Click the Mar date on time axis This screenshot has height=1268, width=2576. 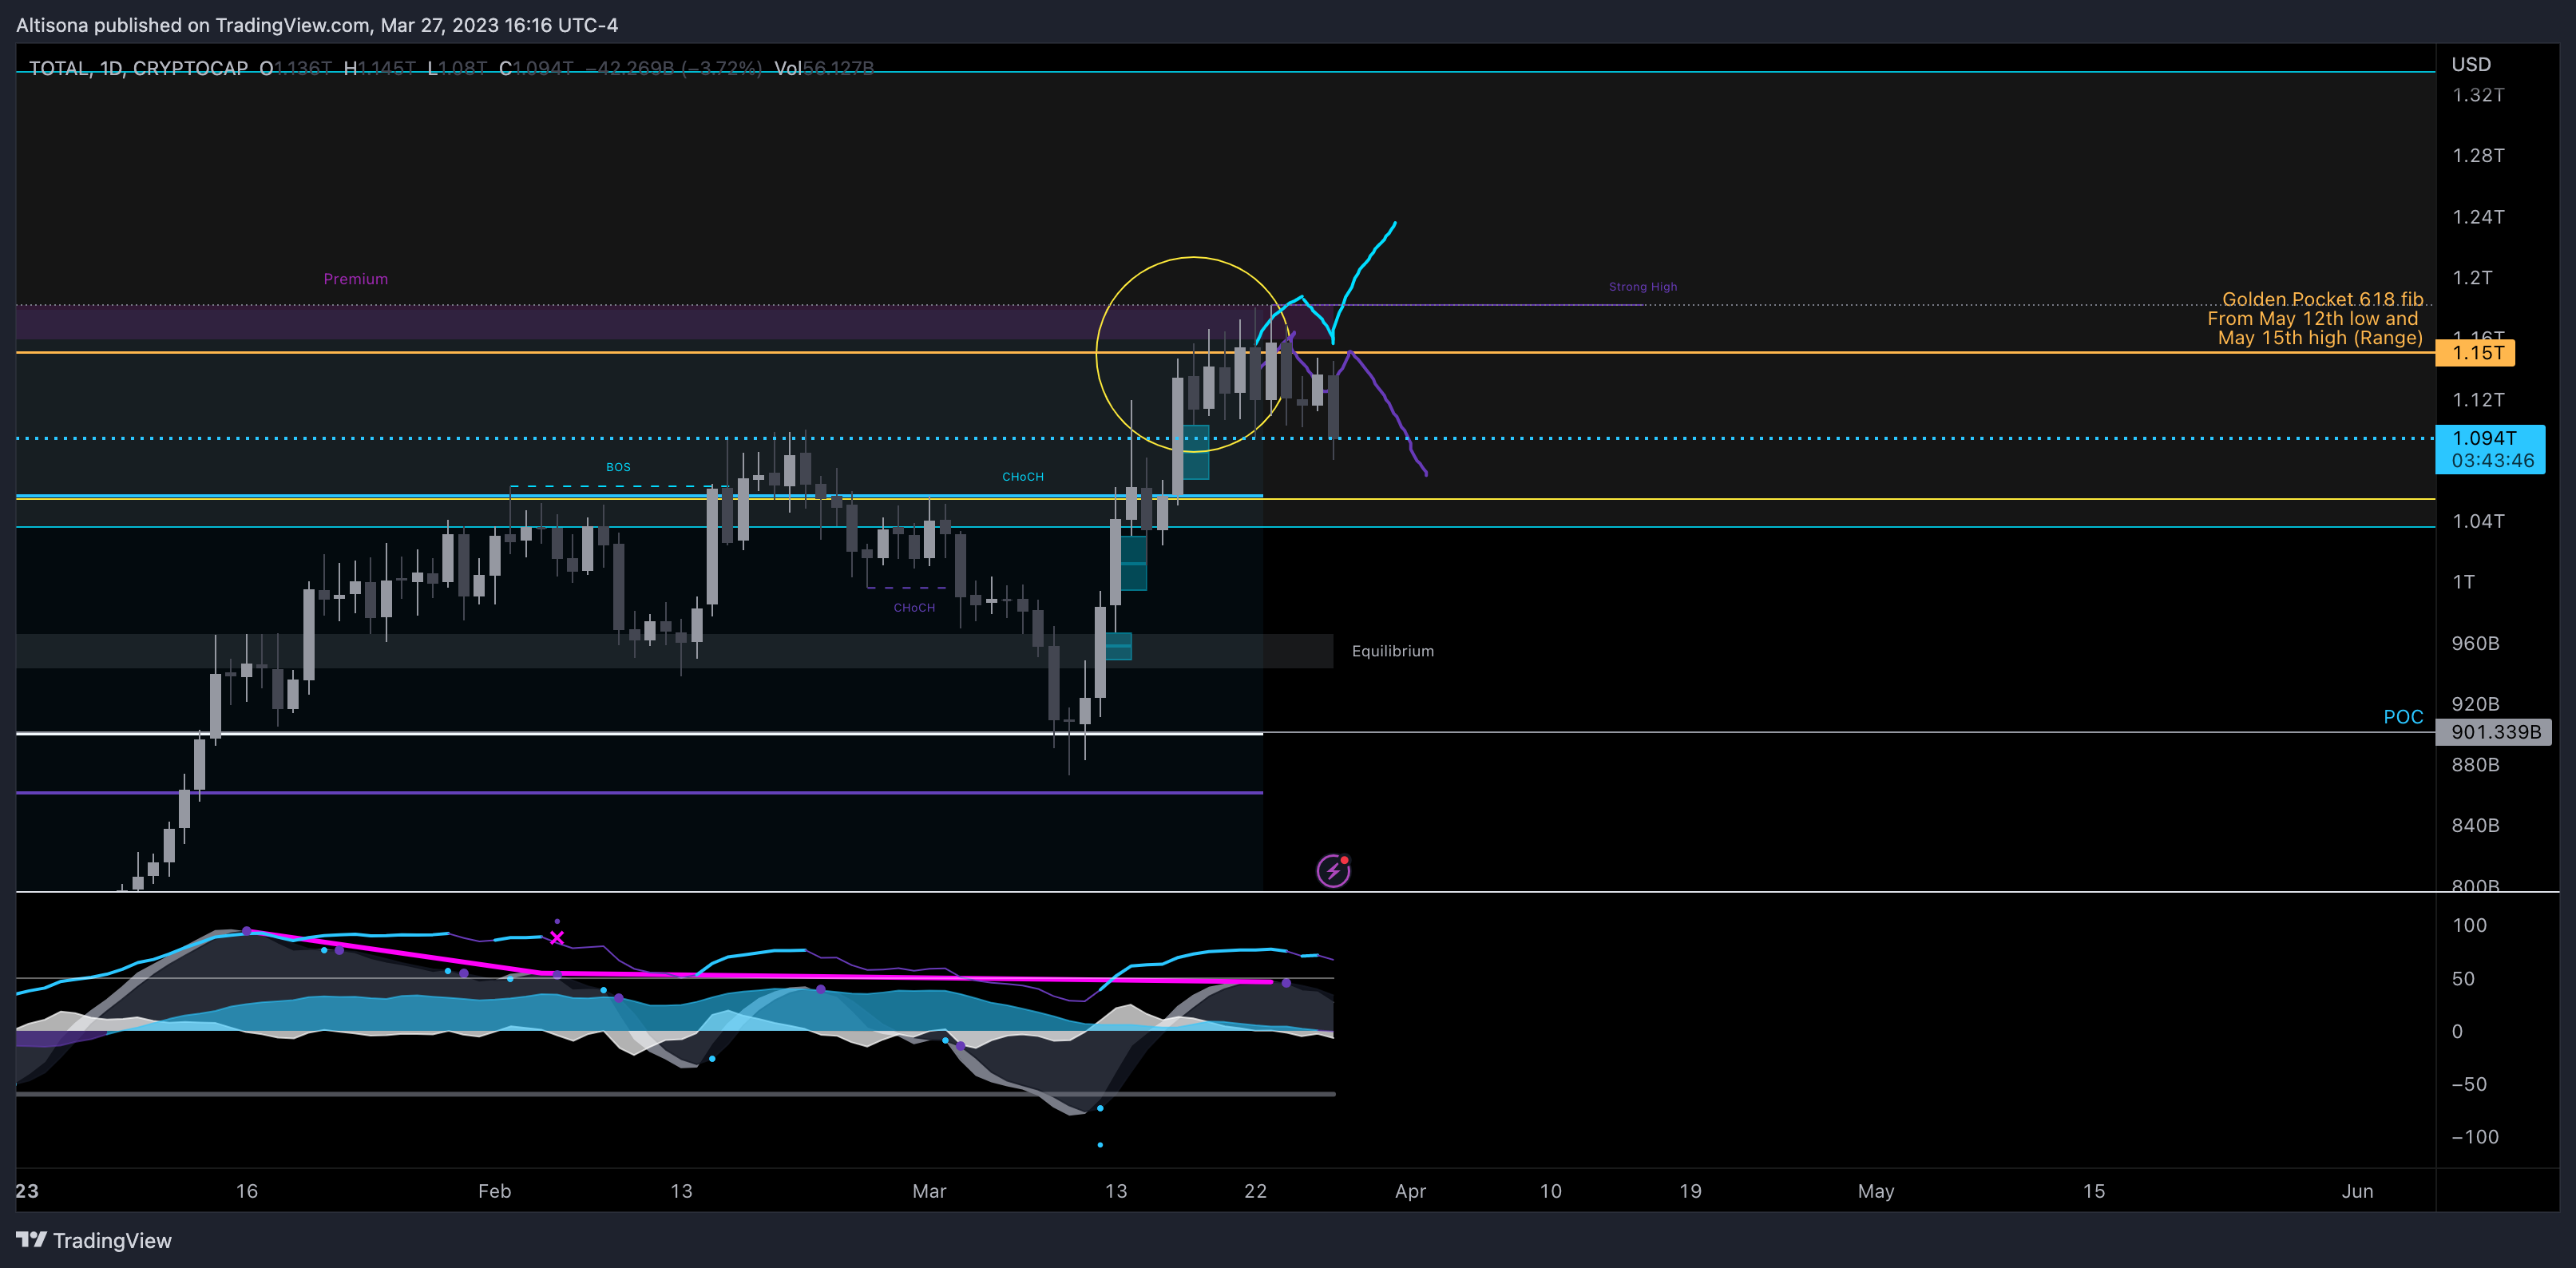pos(929,1191)
